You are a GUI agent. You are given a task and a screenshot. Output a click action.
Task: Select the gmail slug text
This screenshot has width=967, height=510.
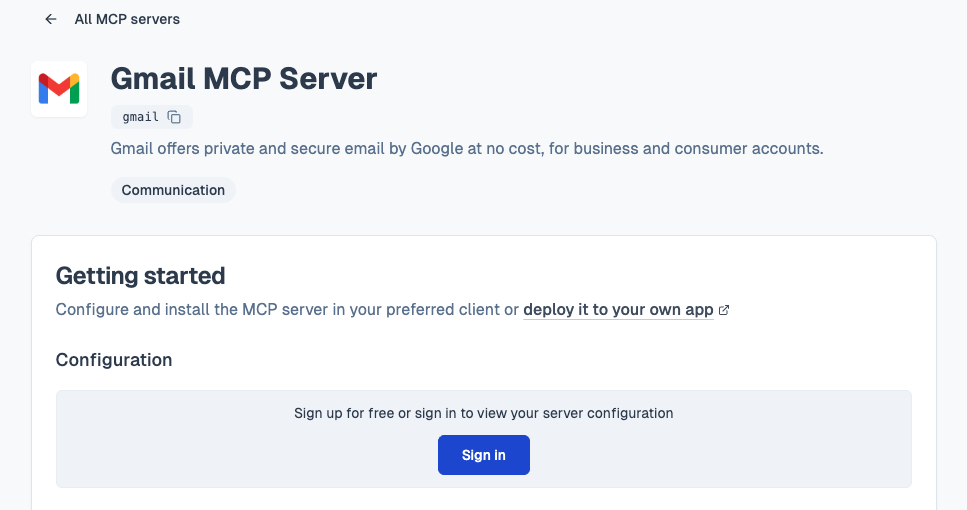pyautogui.click(x=141, y=117)
